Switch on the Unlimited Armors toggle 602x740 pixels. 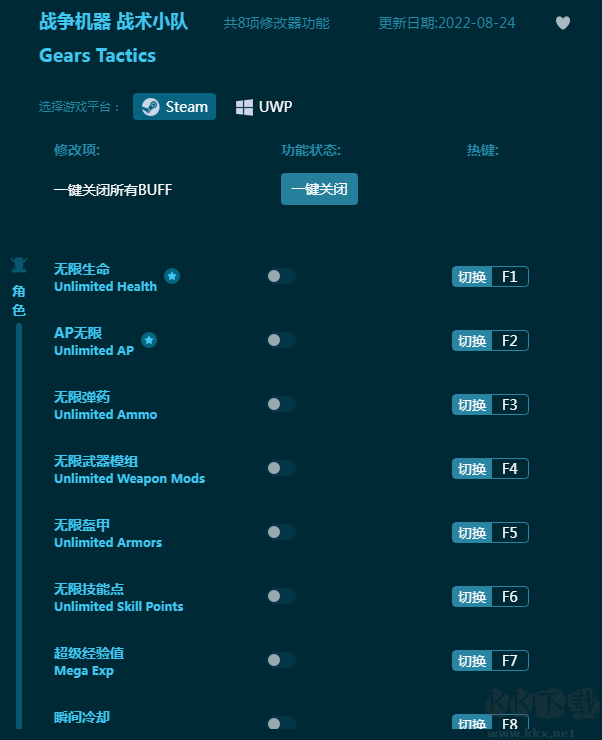pyautogui.click(x=281, y=532)
